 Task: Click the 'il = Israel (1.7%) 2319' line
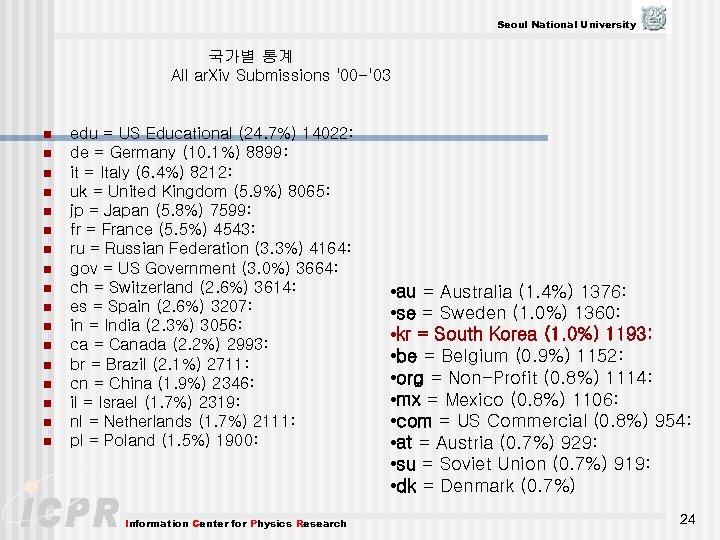pyautogui.click(x=155, y=402)
